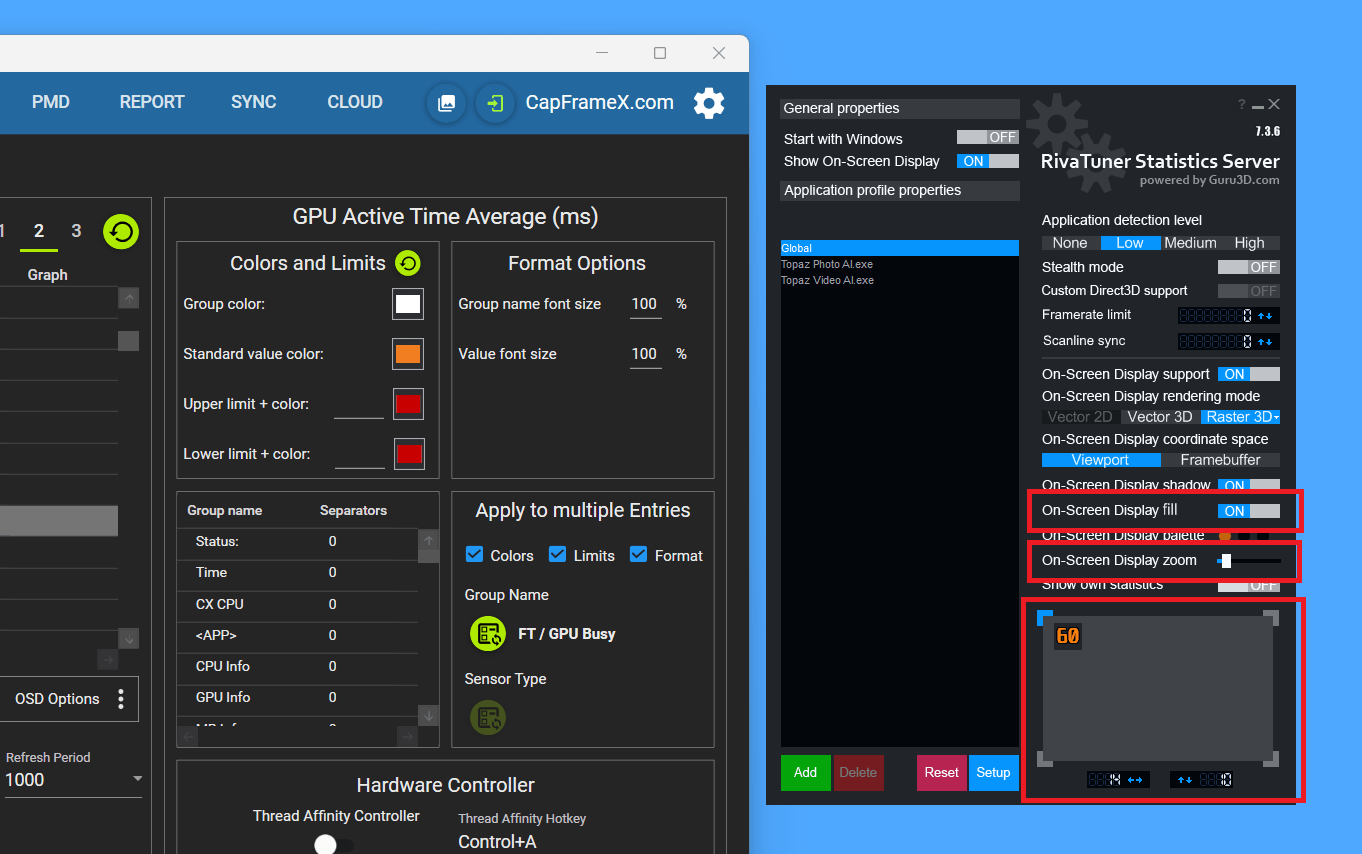This screenshot has height=854, width=1362.
Task: Open RivaTuner help question mark
Action: tap(1241, 104)
